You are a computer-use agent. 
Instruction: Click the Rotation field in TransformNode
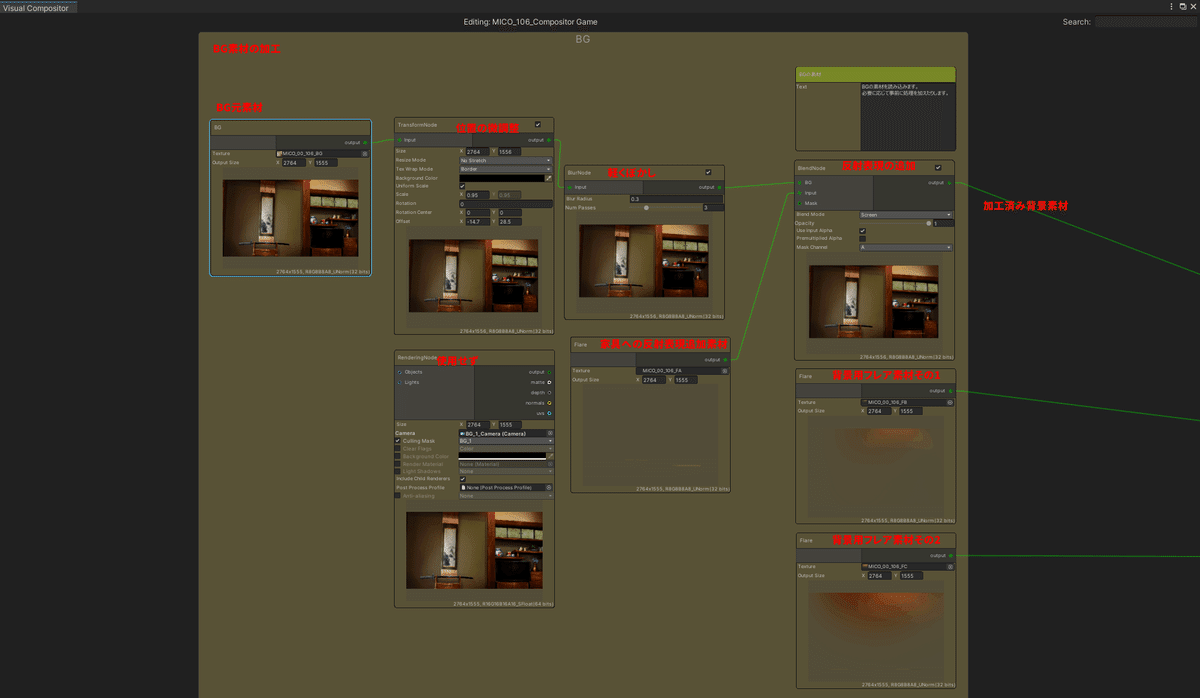coord(505,204)
